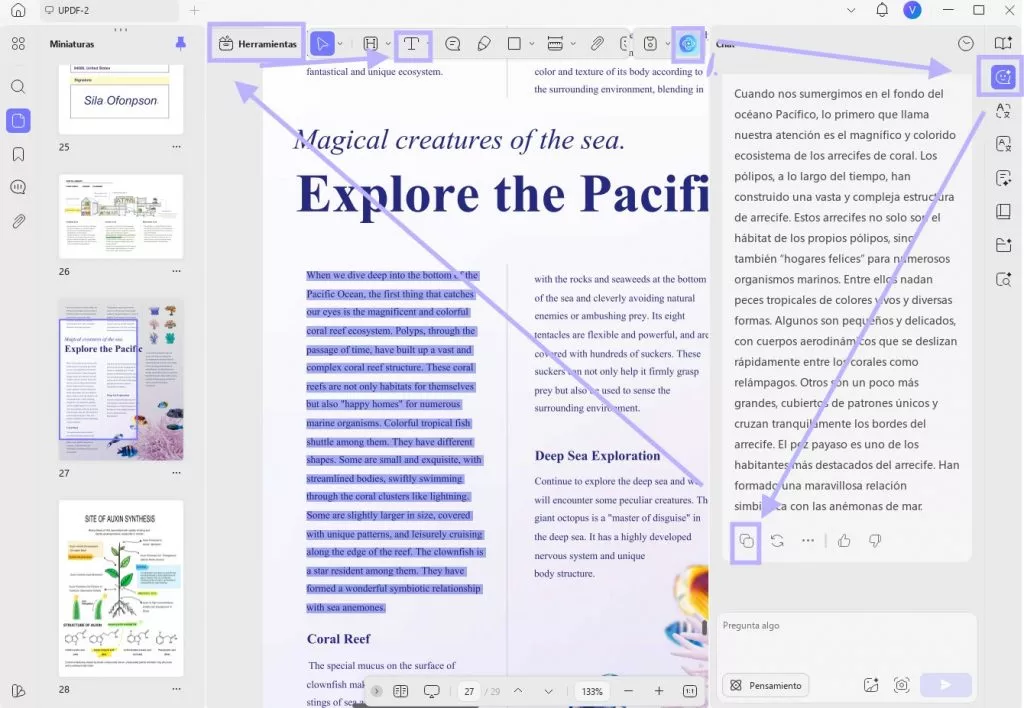
Task: Open a new tab with plus button
Action: point(194,10)
